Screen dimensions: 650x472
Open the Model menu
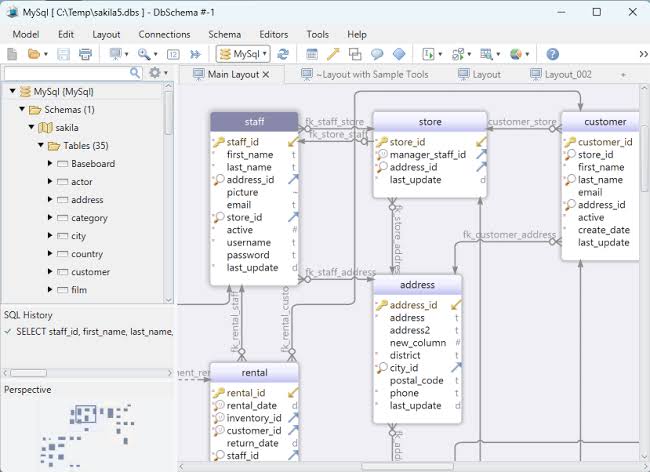(26, 34)
